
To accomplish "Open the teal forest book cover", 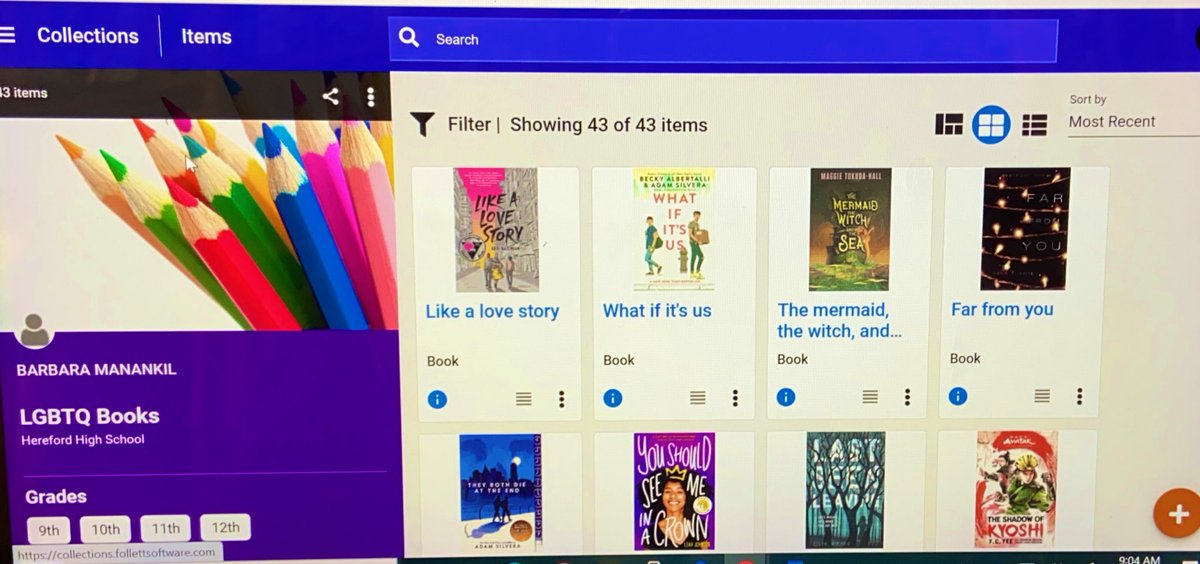I will point(846,490).
